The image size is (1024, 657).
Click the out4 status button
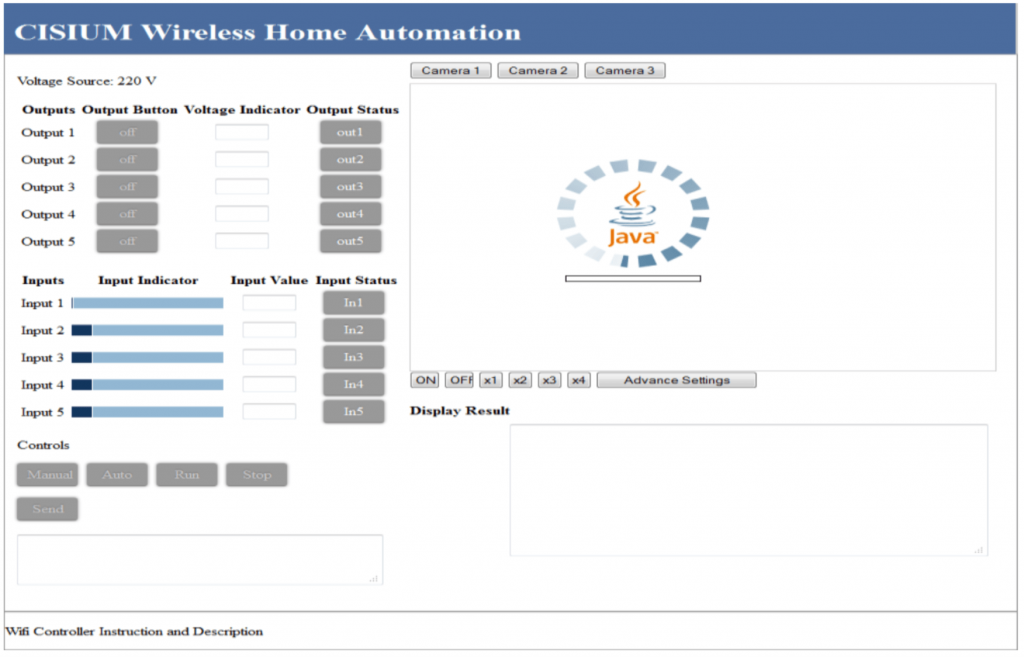pos(351,214)
